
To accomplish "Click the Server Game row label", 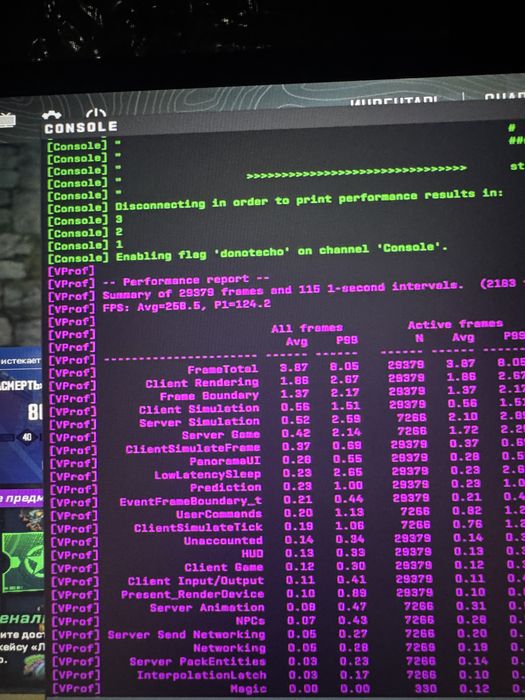I will tap(221, 435).
